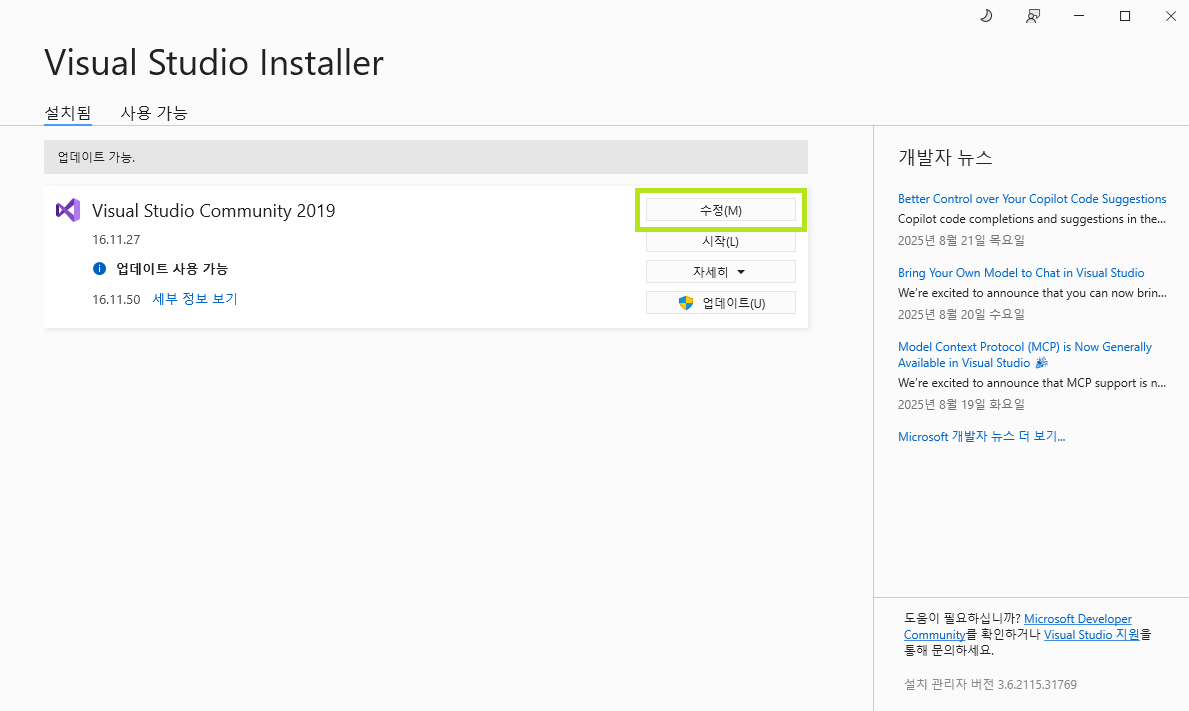Image resolution: width=1189 pixels, height=711 pixels.
Task: Click the 수정(M) button
Action: (720, 210)
